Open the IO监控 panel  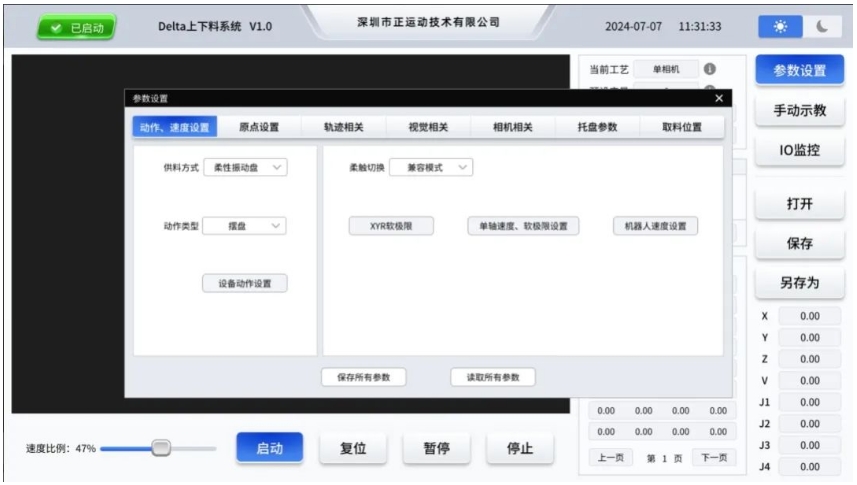[x=800, y=150]
